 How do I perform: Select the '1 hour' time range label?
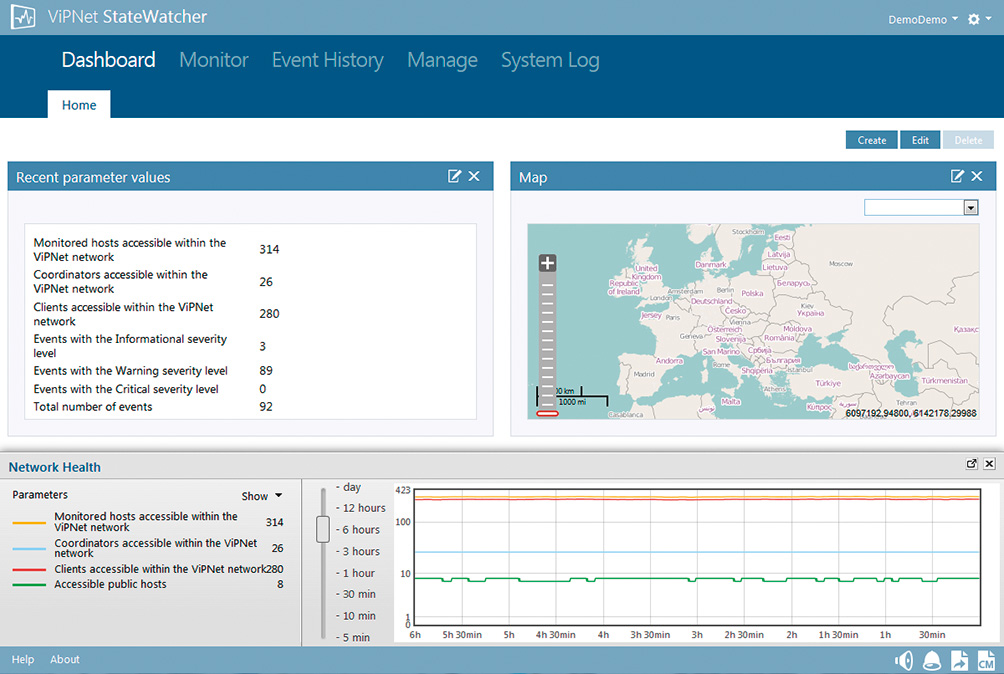click(x=358, y=574)
